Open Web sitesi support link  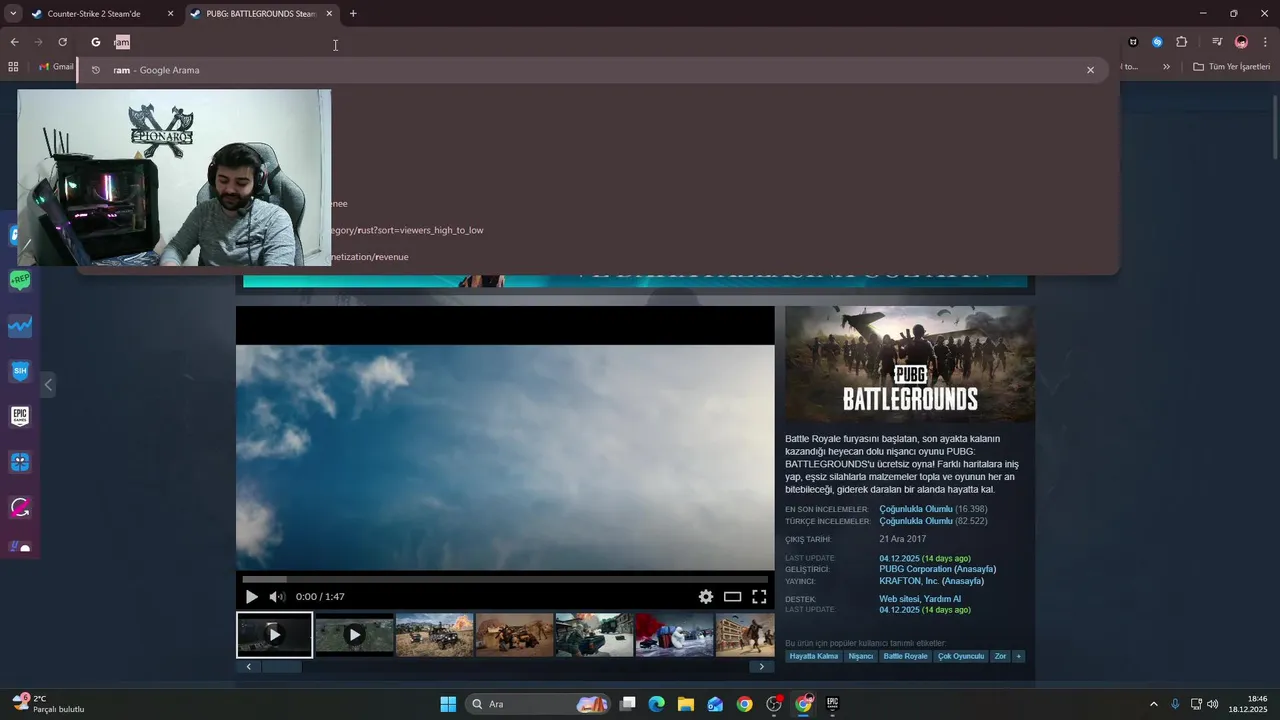pyautogui.click(x=899, y=599)
